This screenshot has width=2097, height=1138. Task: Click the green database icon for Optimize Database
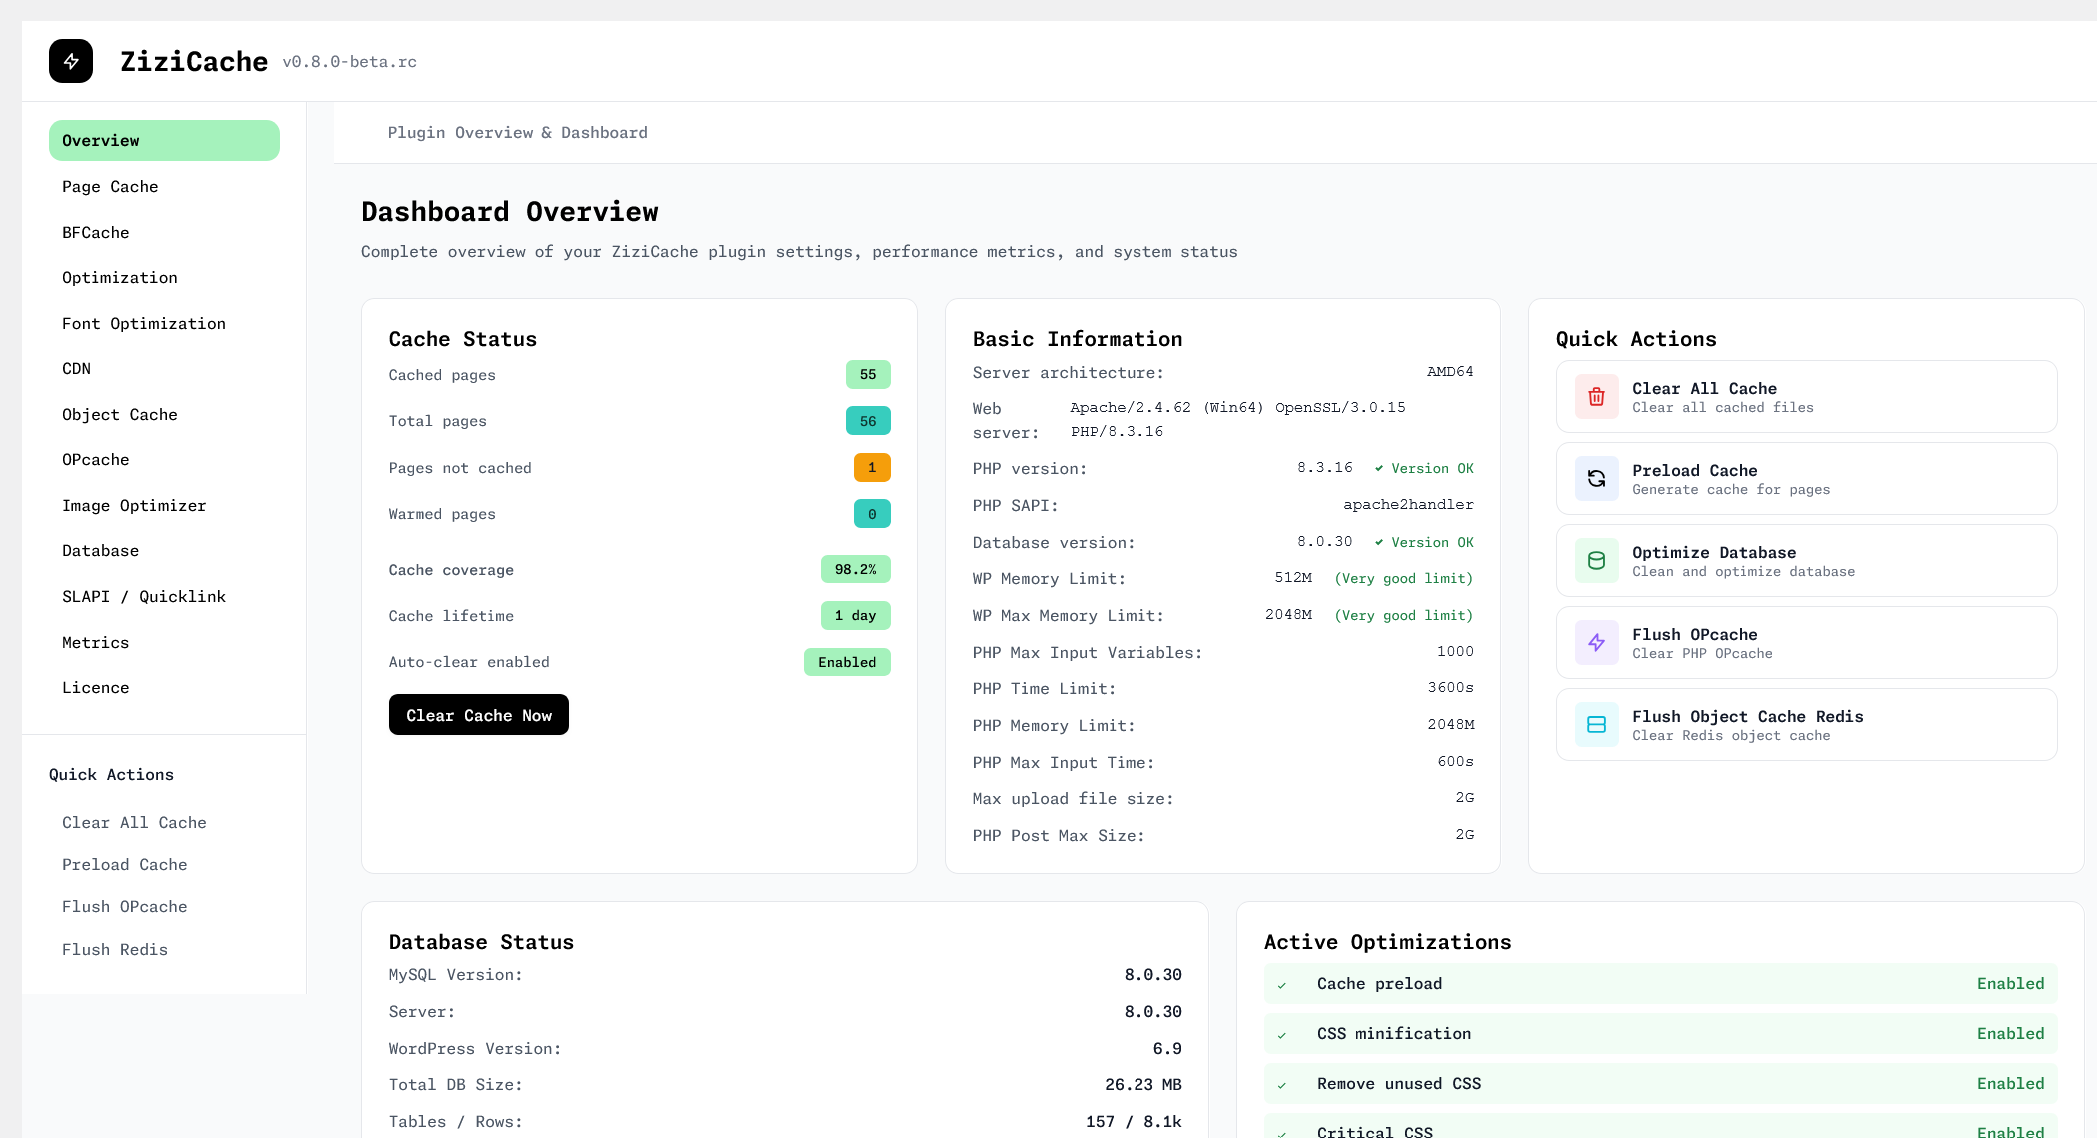point(1596,561)
